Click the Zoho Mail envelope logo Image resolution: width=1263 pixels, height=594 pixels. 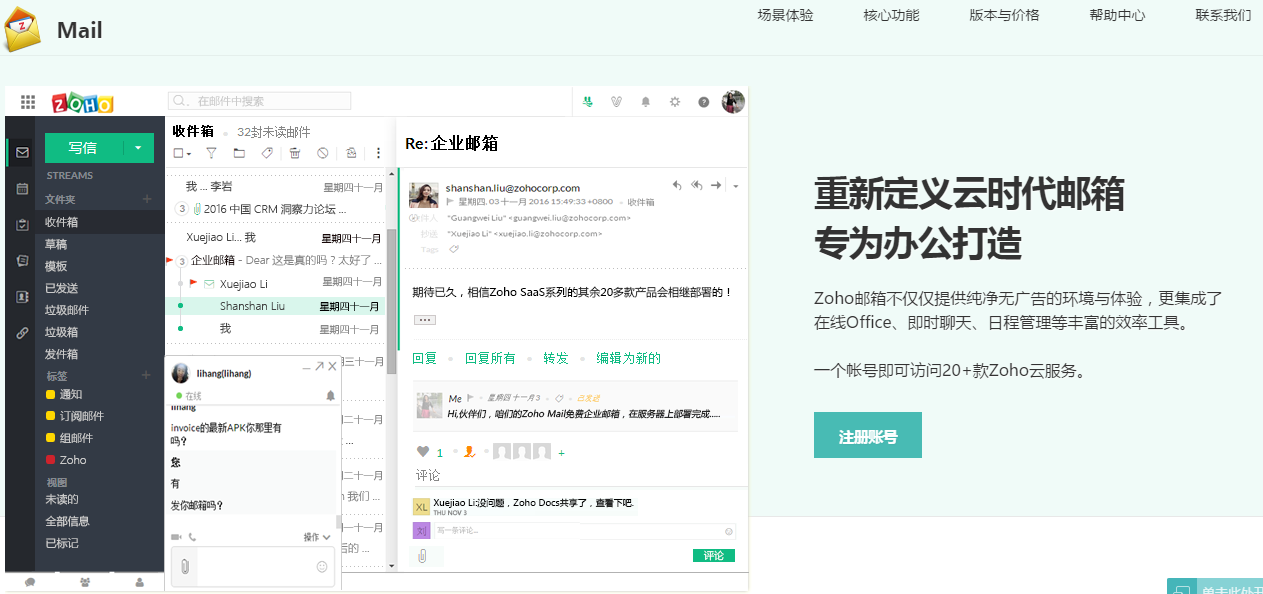[x=22, y=28]
